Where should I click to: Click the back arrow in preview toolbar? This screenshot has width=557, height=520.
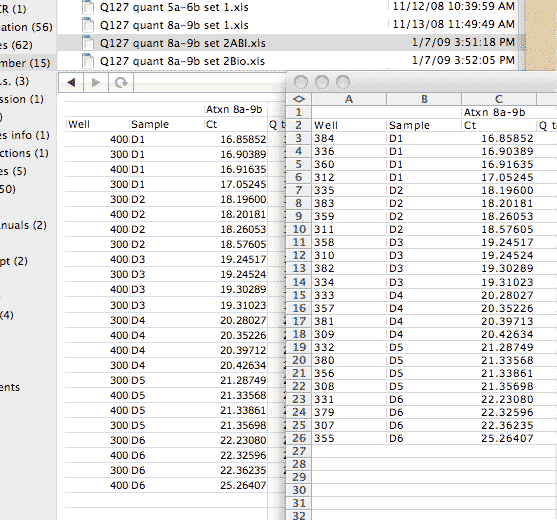[x=71, y=83]
